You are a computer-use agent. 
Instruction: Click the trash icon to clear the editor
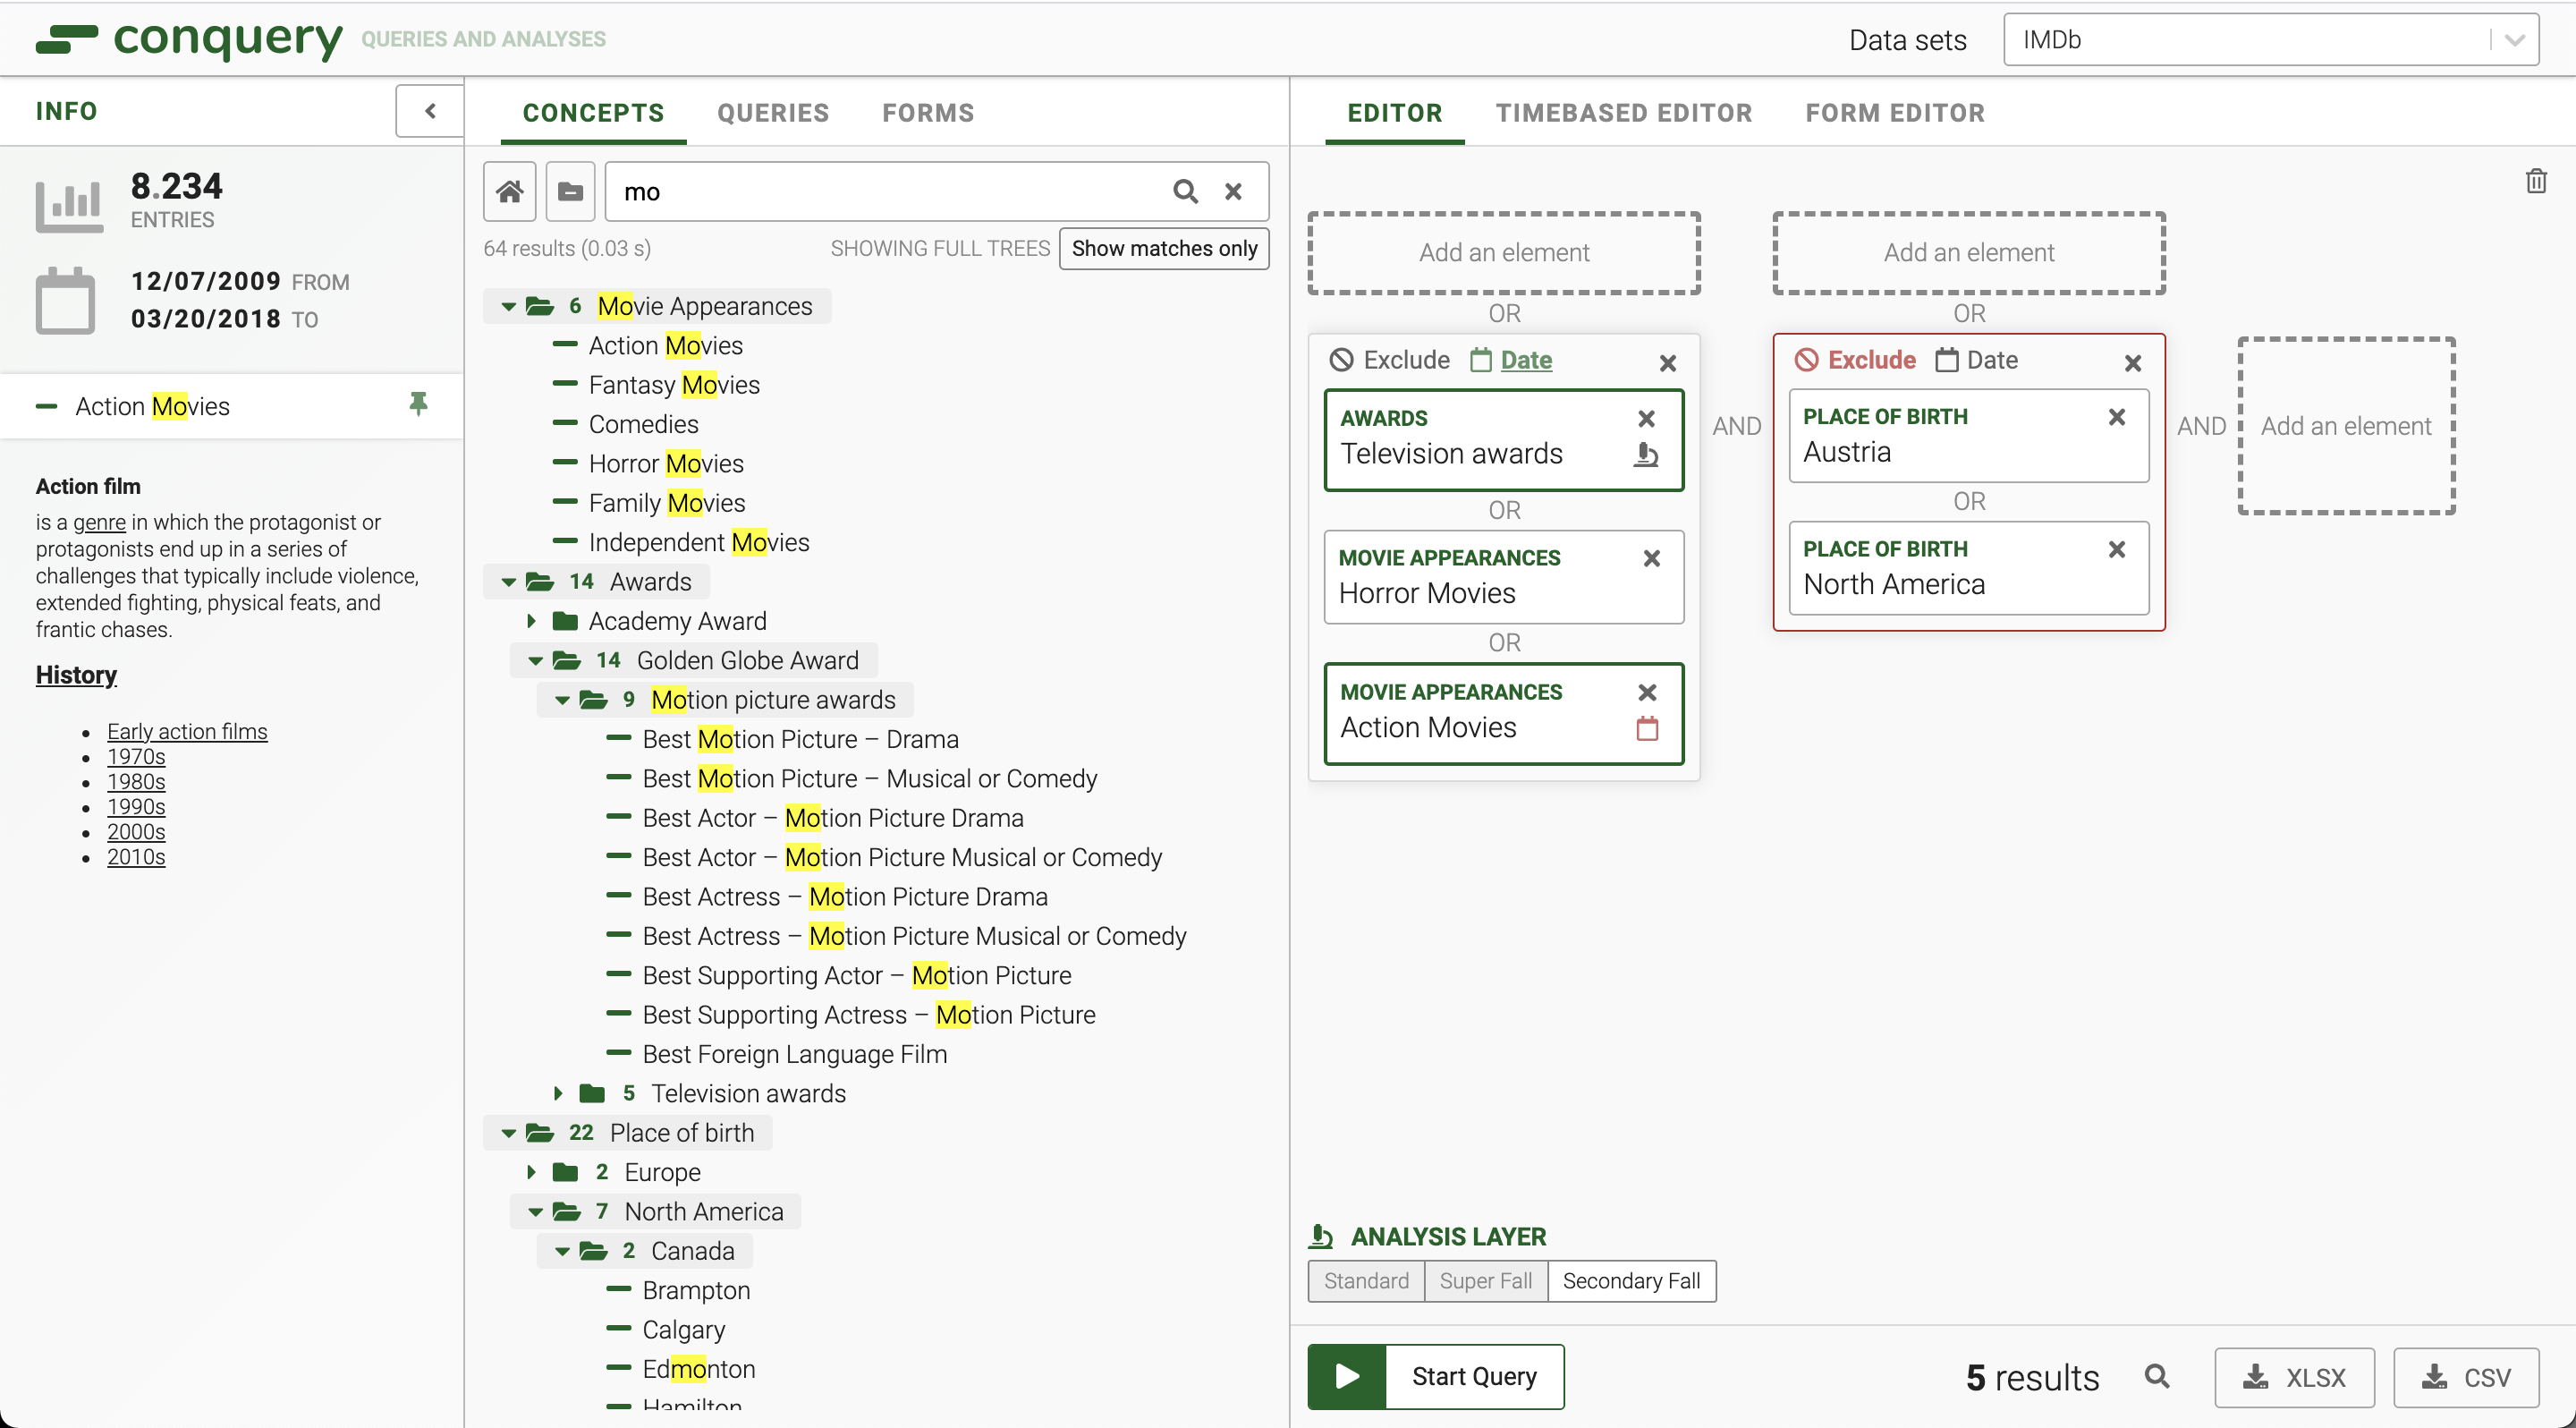point(2535,181)
